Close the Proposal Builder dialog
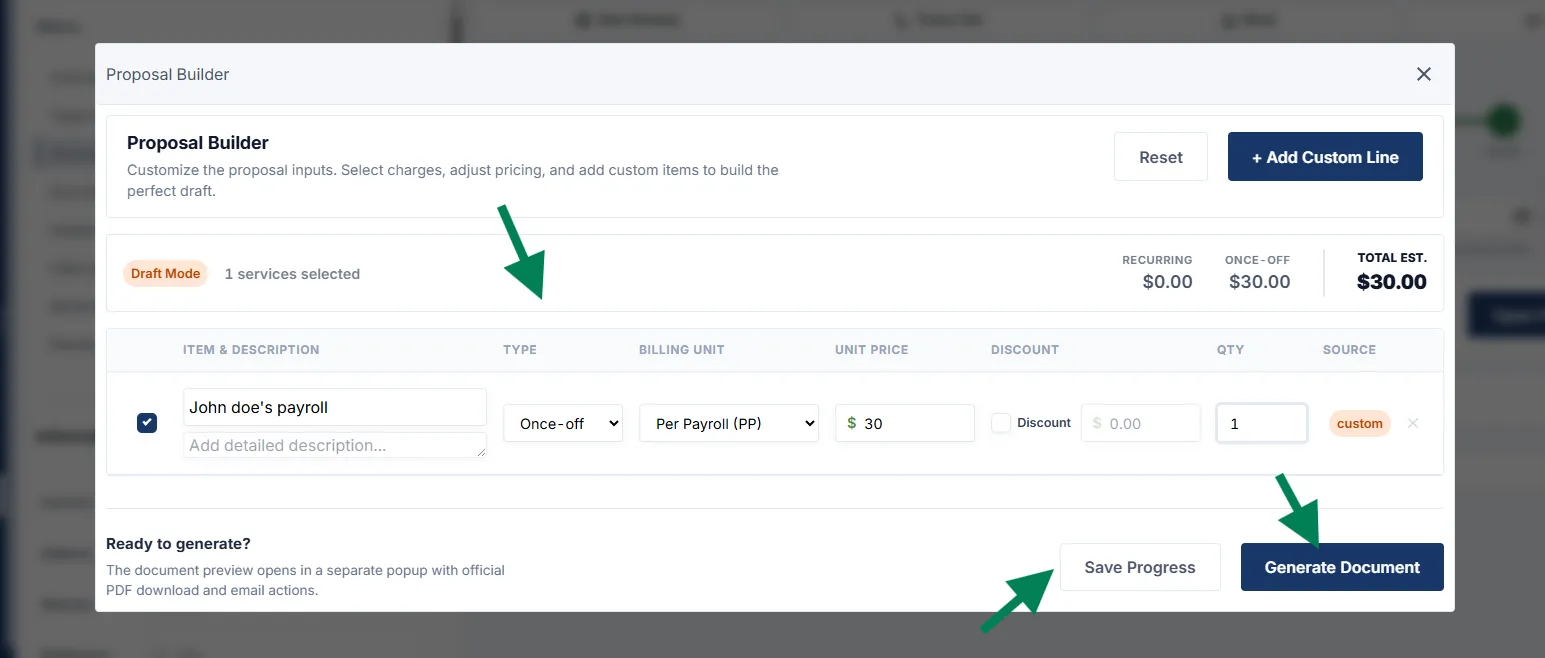The image size is (1545, 658). point(1424,74)
